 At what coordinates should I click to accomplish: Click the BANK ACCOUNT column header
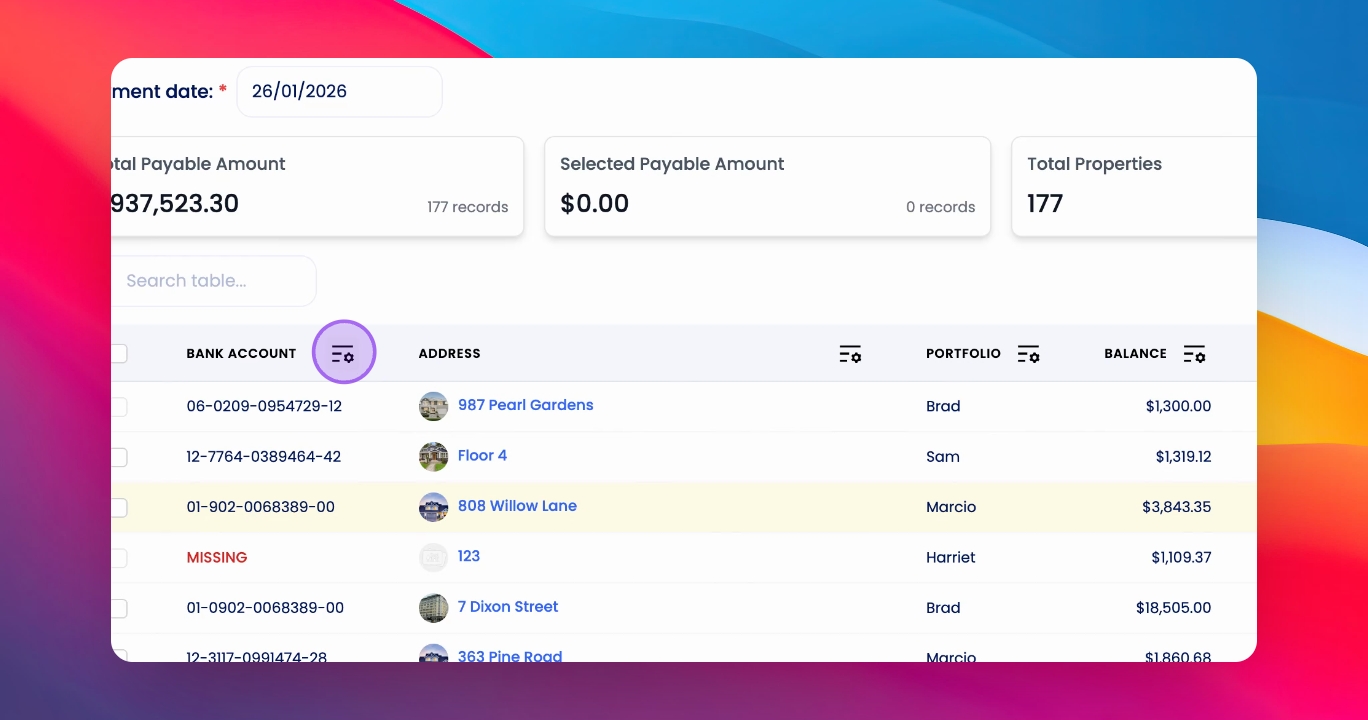point(241,353)
